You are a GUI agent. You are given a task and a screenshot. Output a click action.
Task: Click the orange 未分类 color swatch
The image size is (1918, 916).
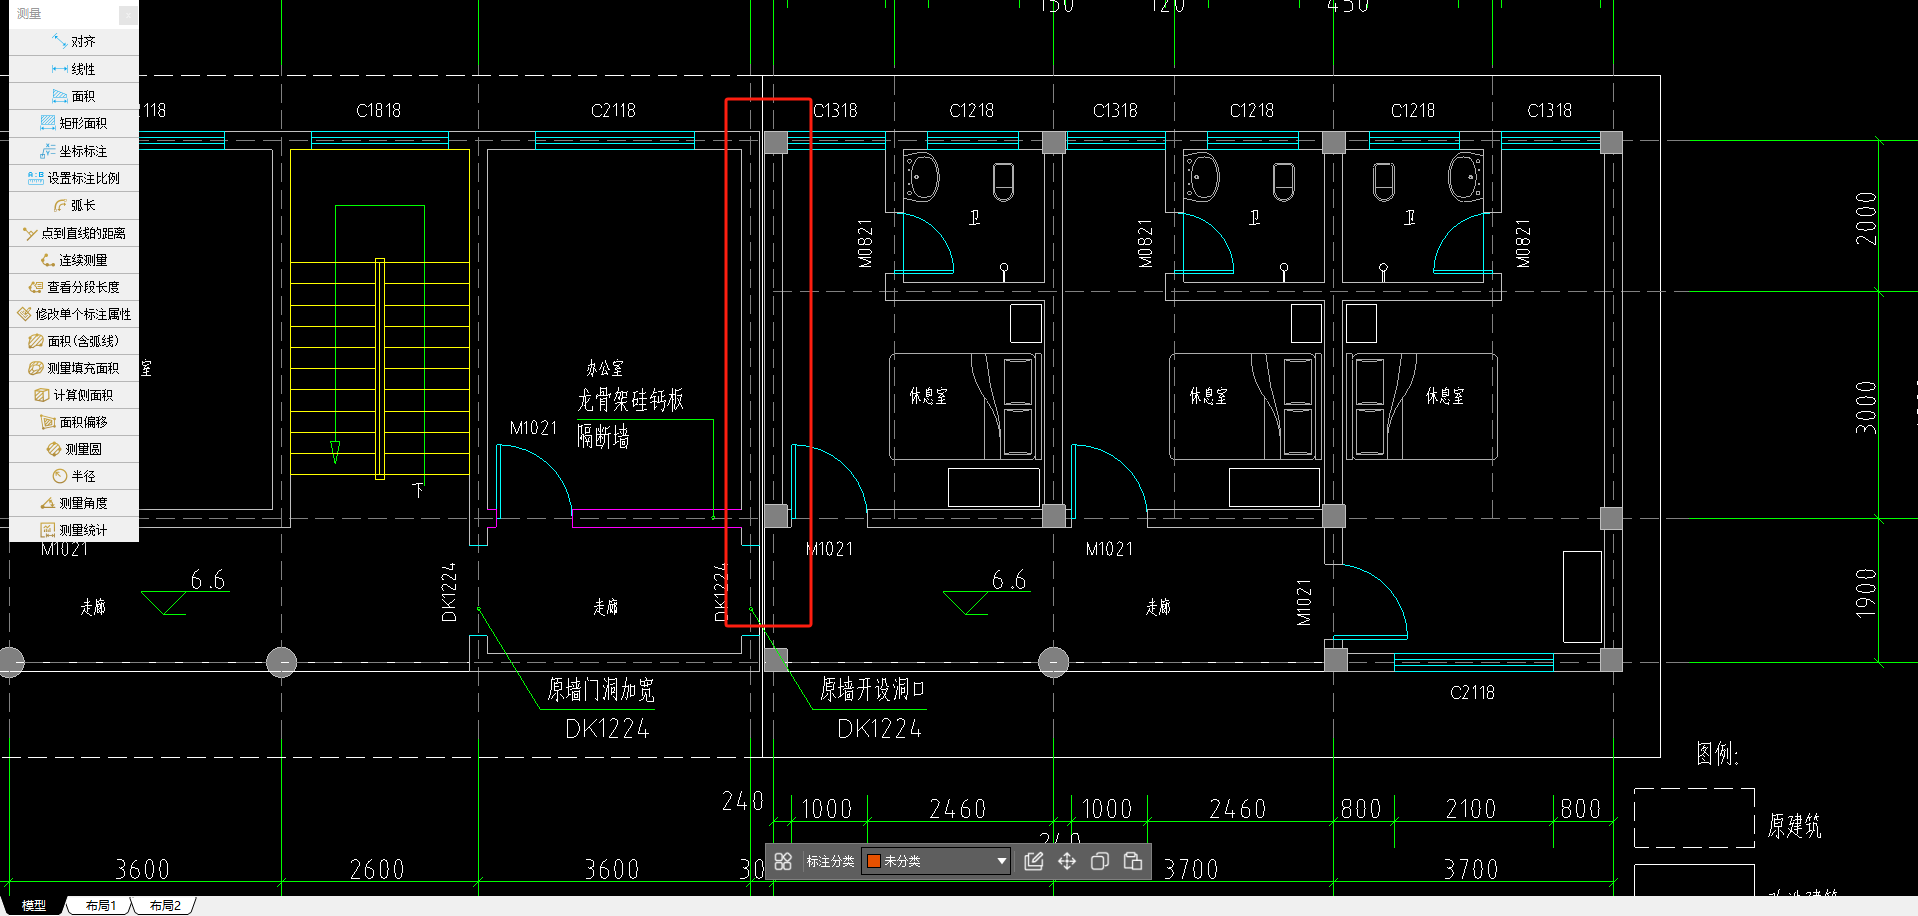point(874,861)
